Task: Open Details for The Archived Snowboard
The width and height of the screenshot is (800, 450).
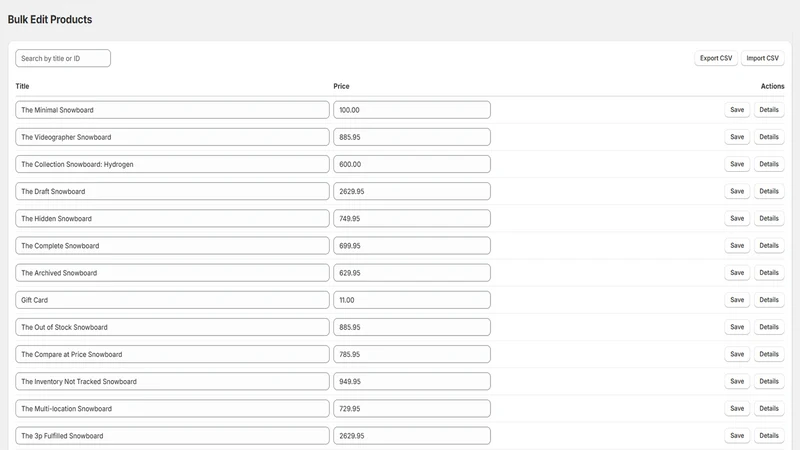Action: click(x=769, y=272)
